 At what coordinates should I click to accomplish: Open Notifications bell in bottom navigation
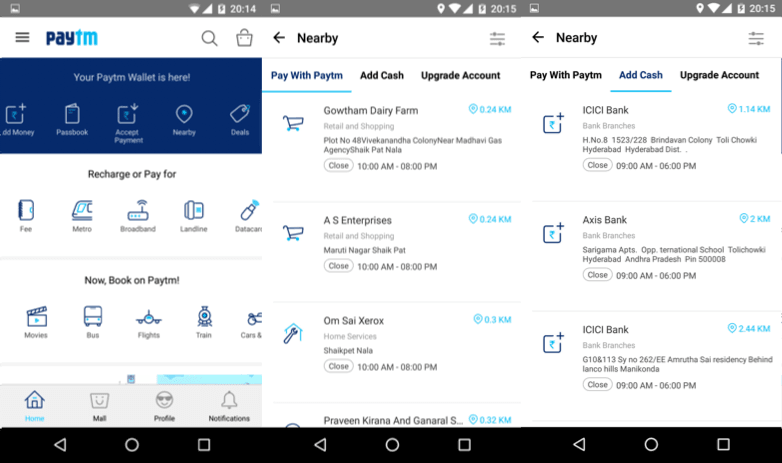pyautogui.click(x=229, y=406)
